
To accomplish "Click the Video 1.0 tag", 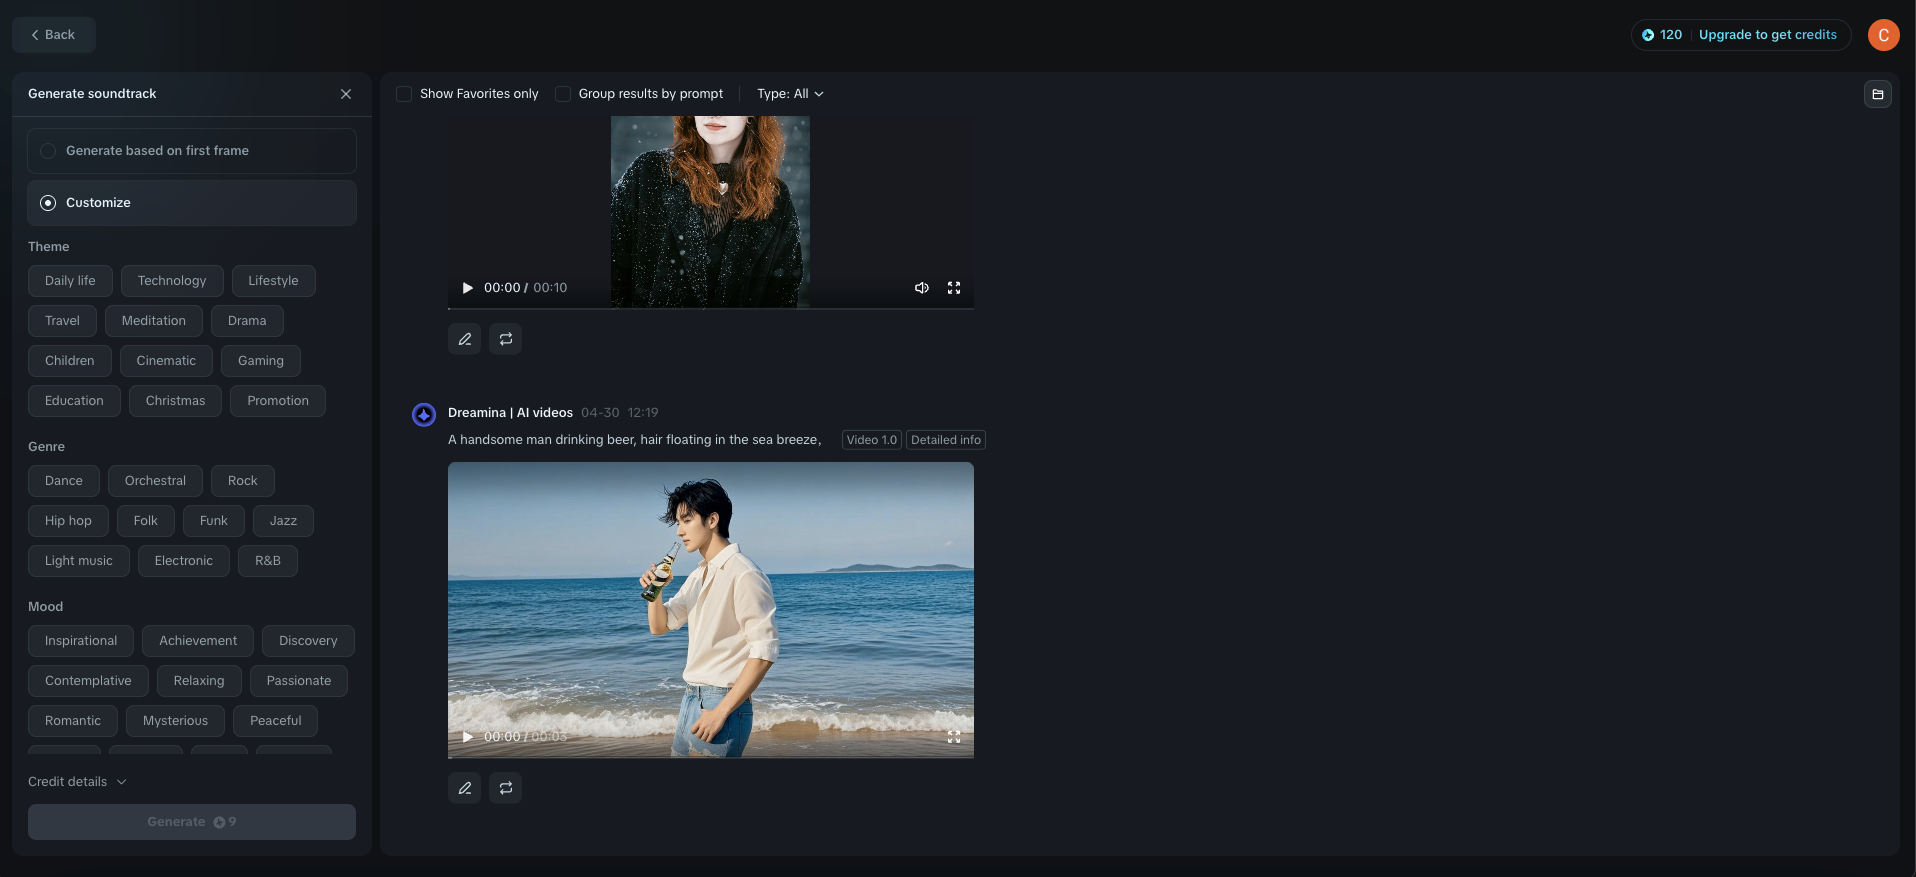I will click(872, 440).
